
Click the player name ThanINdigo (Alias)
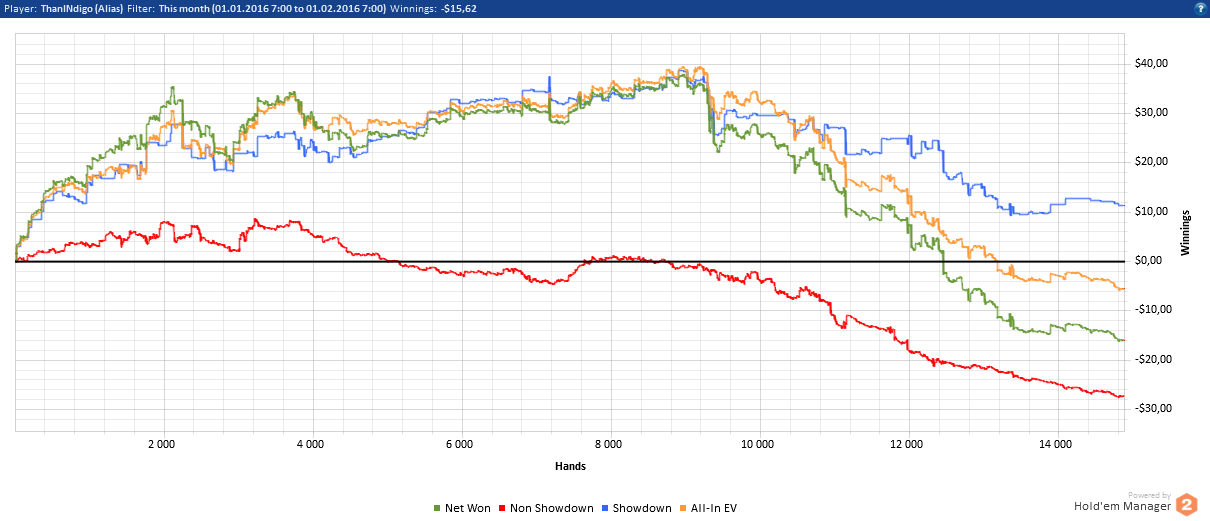click(x=83, y=8)
